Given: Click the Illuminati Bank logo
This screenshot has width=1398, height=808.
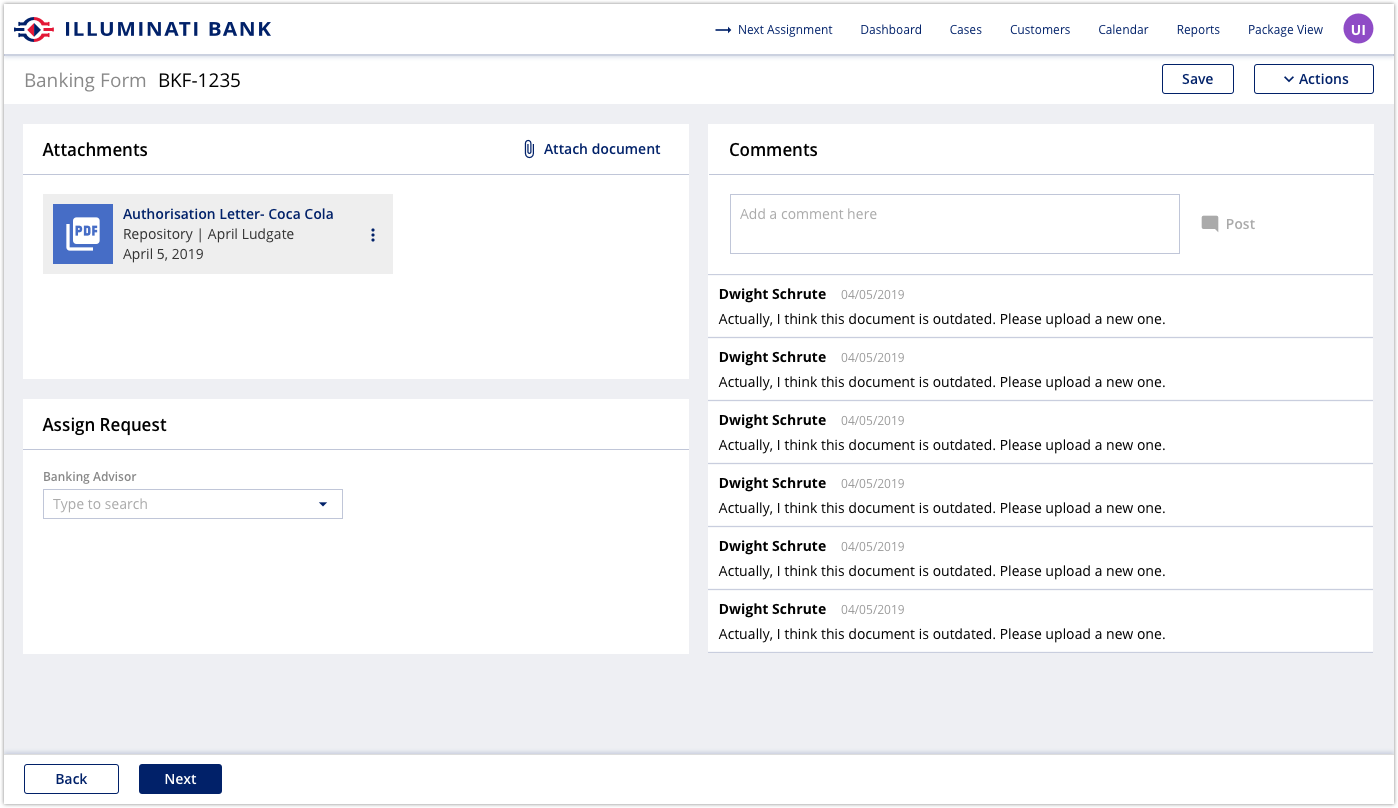Looking at the screenshot, I should [141, 28].
